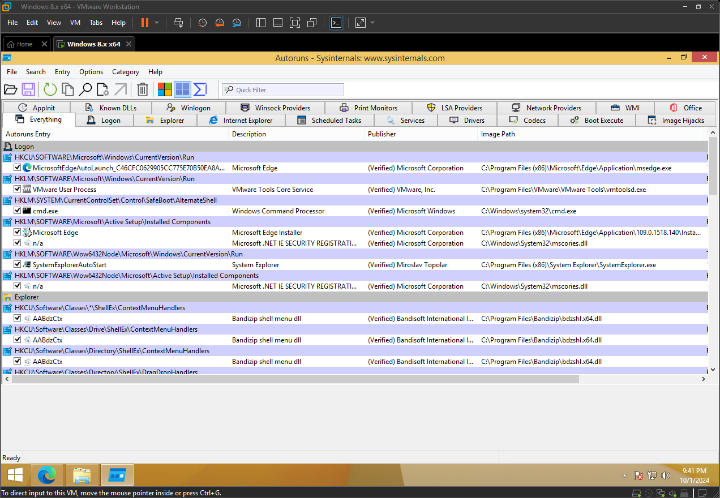The width and height of the screenshot is (720, 498).
Task: Open Microsoft Edge from the guest taskbar
Action: 47,475
